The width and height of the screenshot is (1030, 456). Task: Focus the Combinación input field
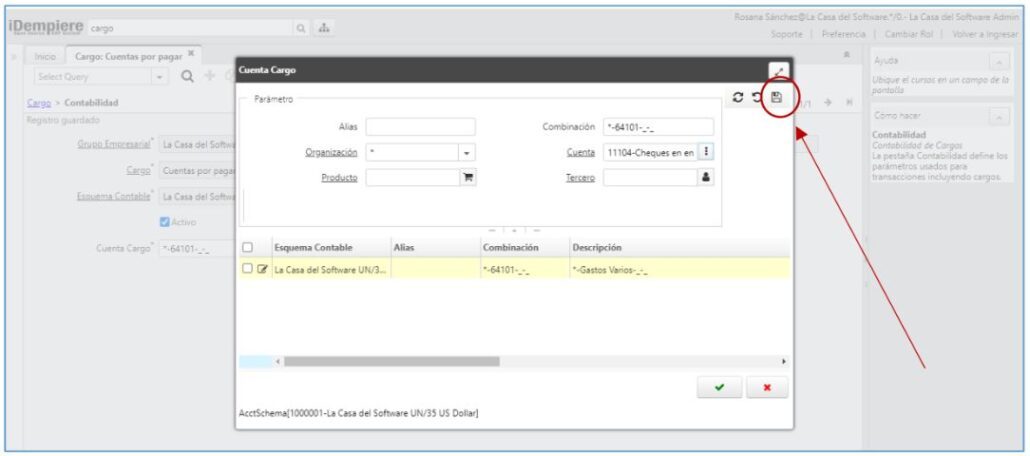pyautogui.click(x=658, y=127)
